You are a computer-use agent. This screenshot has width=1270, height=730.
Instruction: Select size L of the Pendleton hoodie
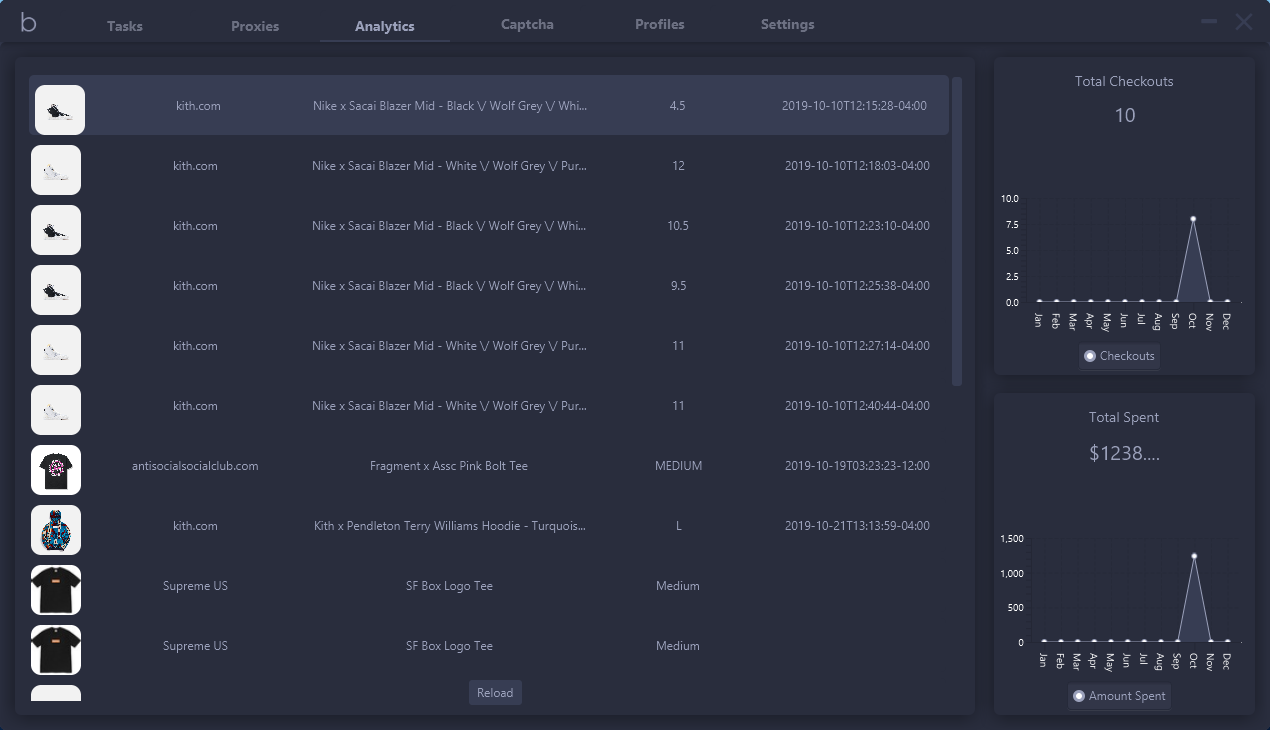tap(678, 526)
